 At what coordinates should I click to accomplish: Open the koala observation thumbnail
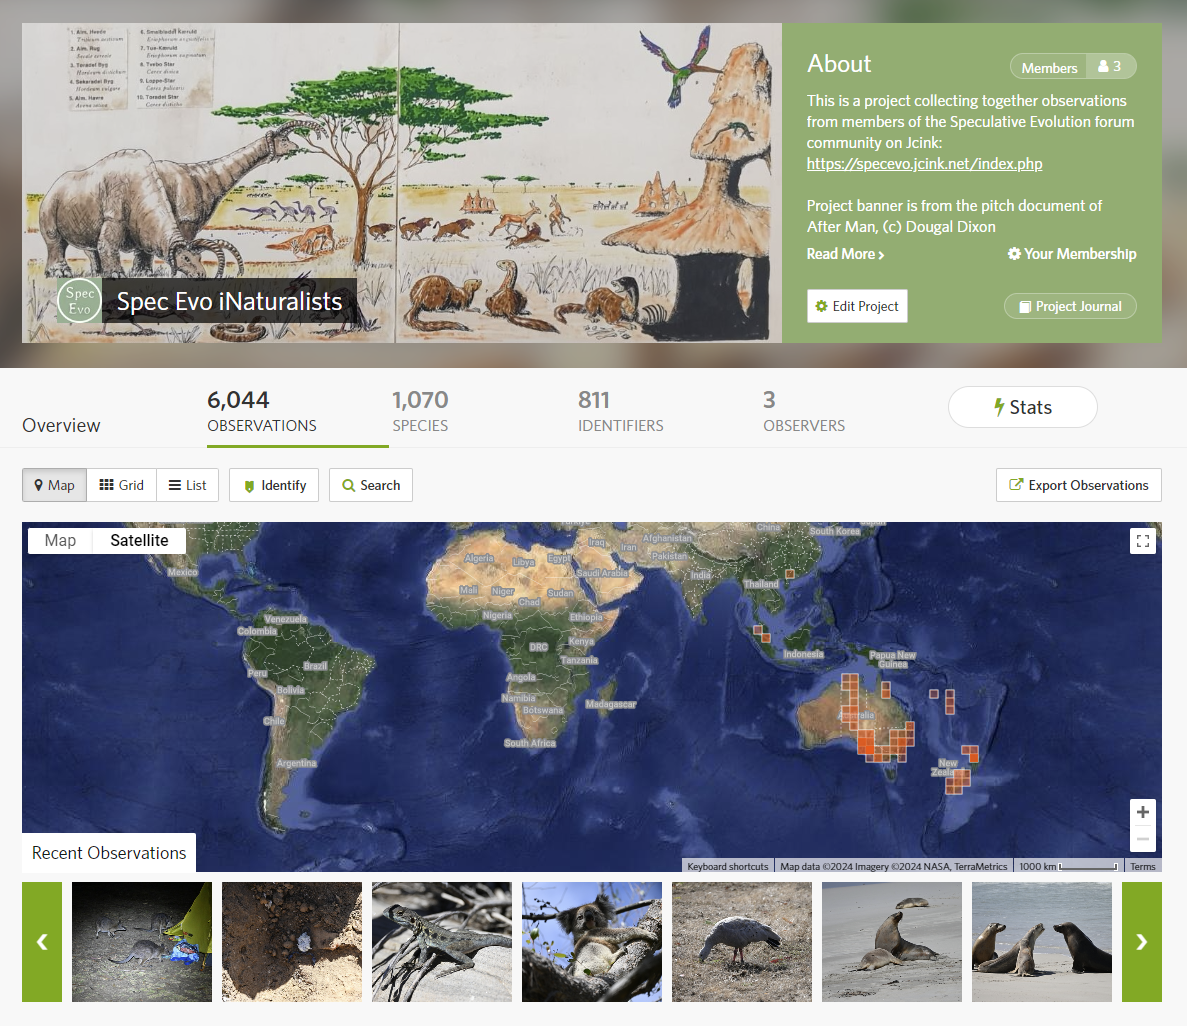pos(591,941)
